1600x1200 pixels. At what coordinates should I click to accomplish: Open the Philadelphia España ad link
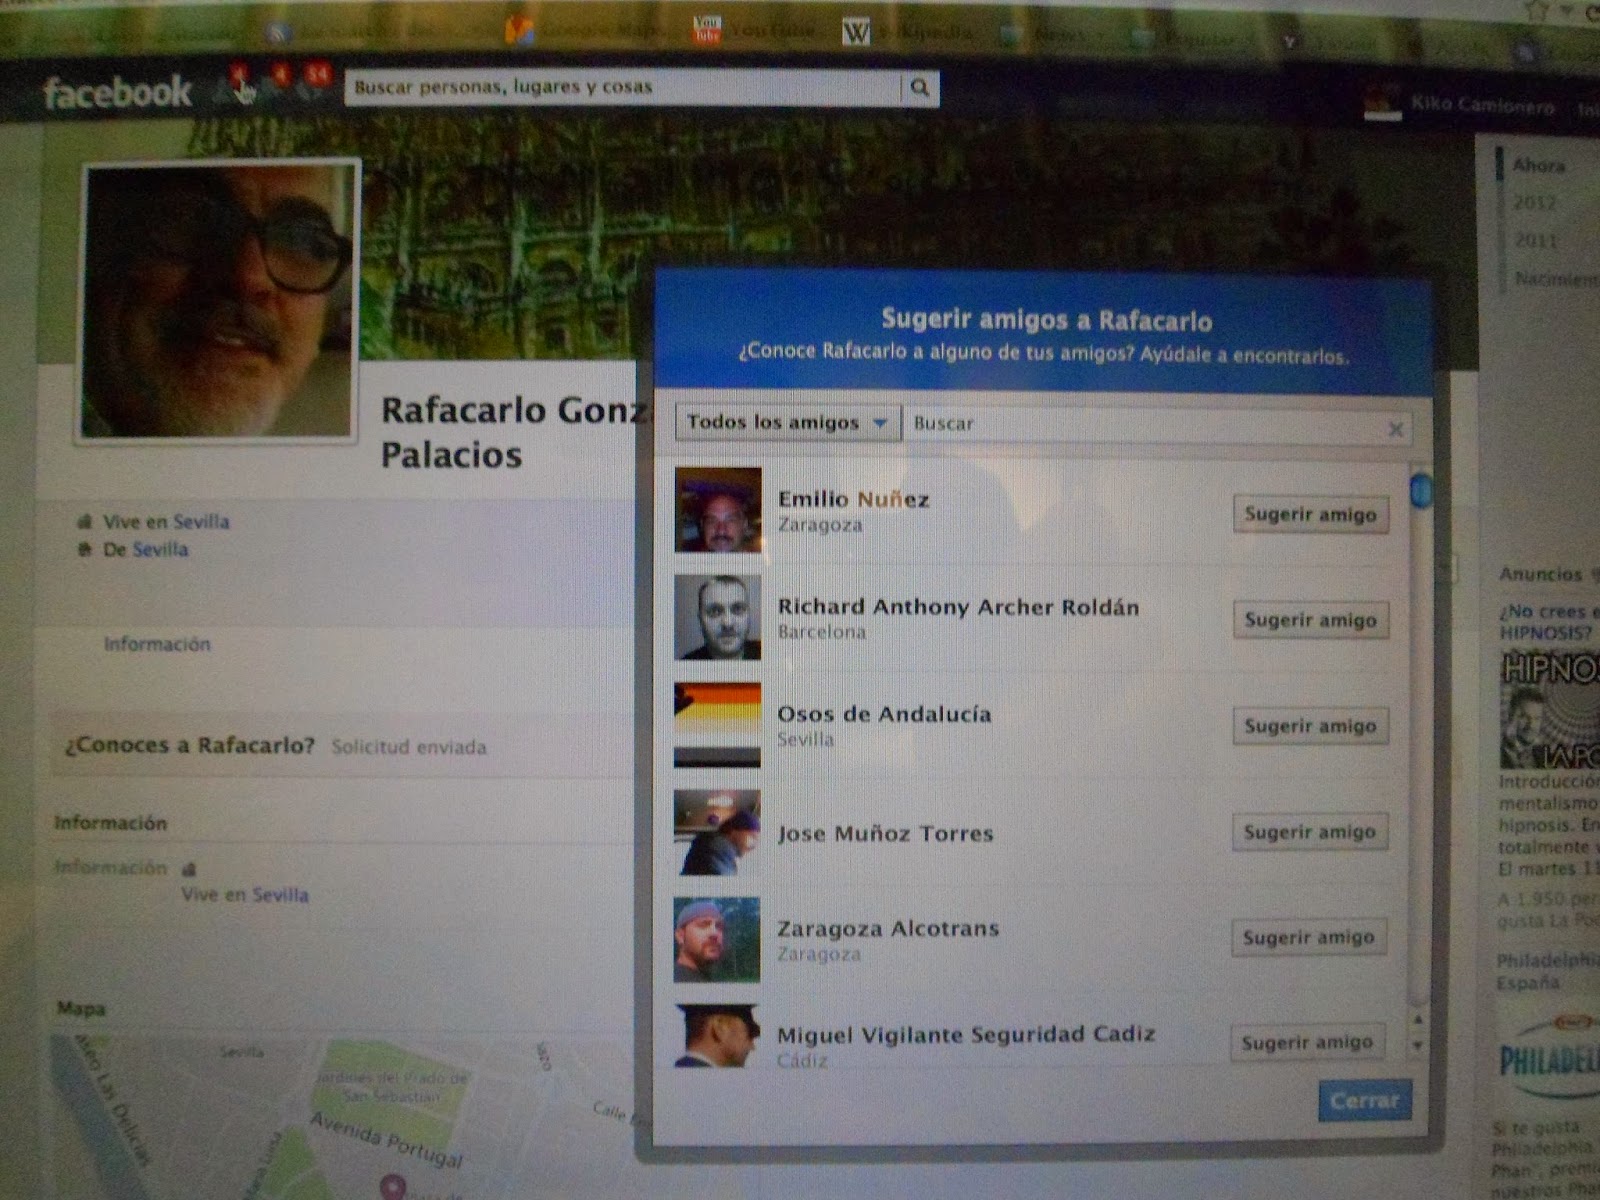click(x=1547, y=971)
